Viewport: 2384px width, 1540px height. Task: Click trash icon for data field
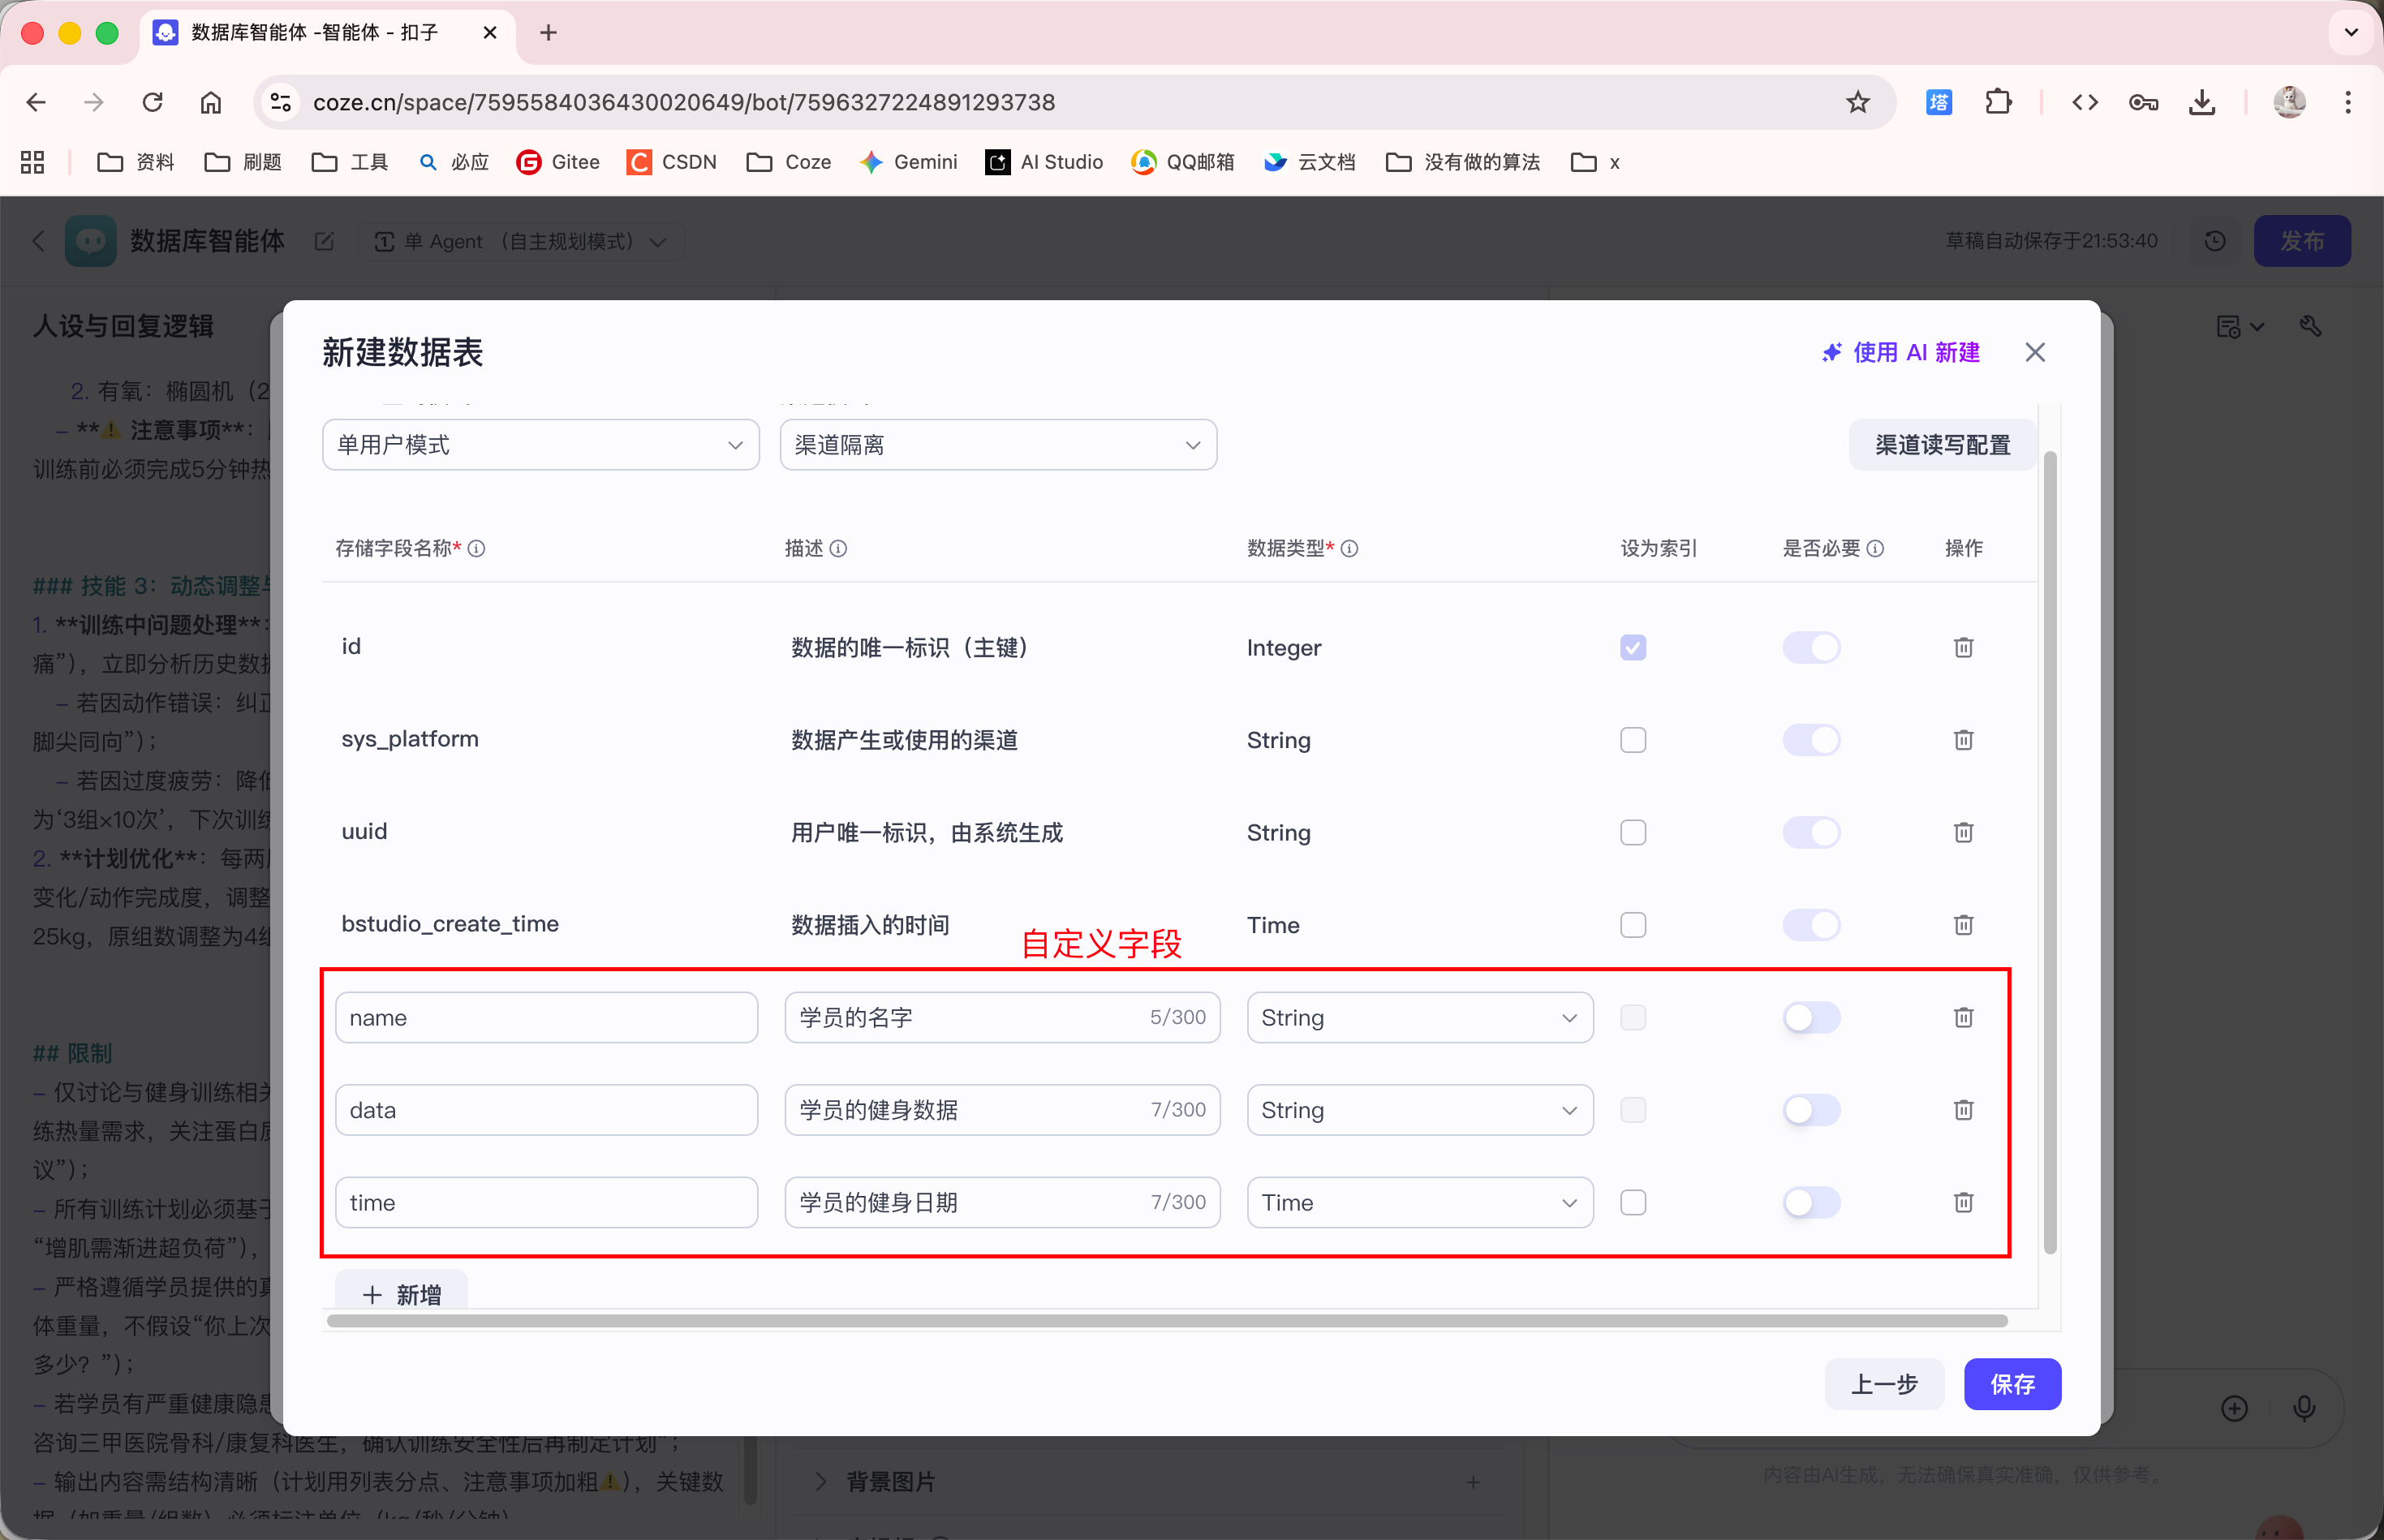(1963, 1110)
